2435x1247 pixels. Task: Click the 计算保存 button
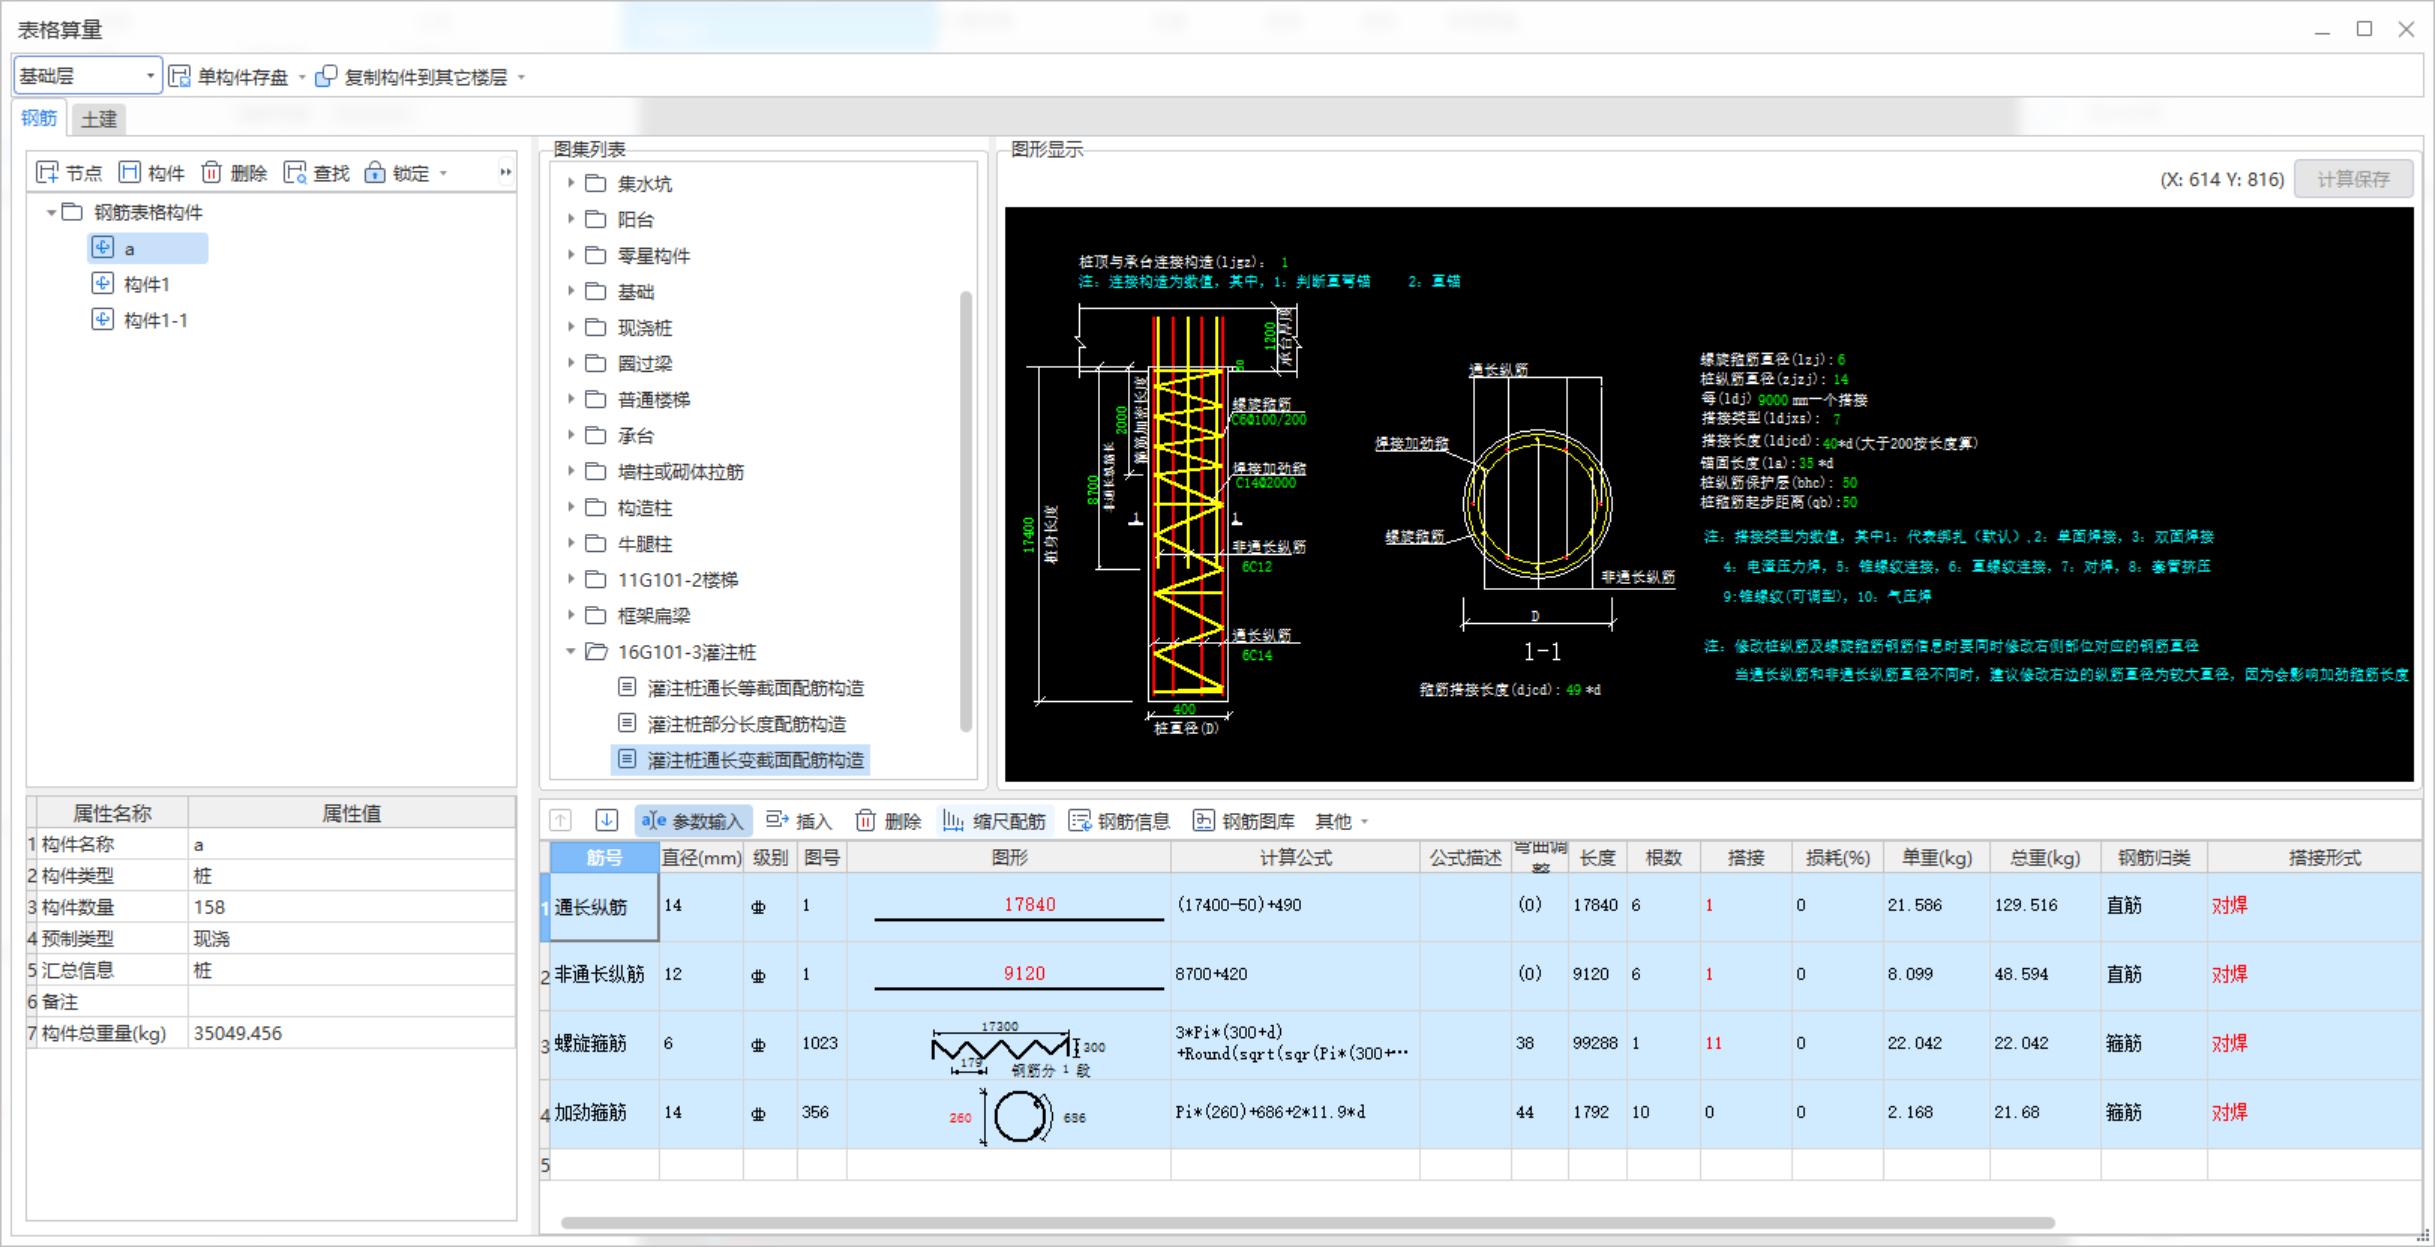click(x=2354, y=179)
